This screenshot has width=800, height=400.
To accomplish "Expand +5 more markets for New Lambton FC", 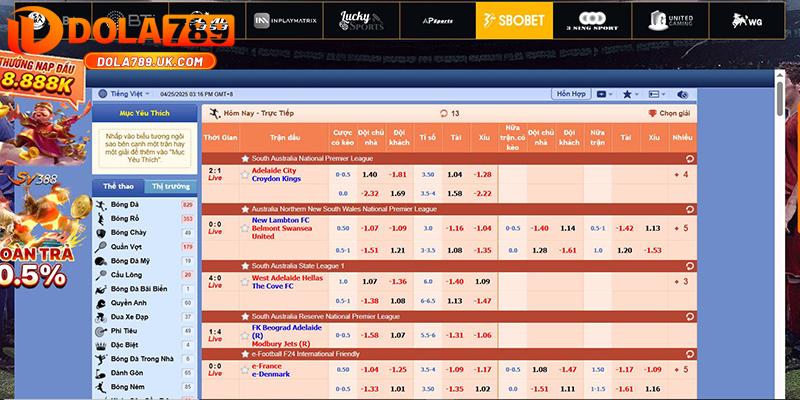I will tap(681, 228).
